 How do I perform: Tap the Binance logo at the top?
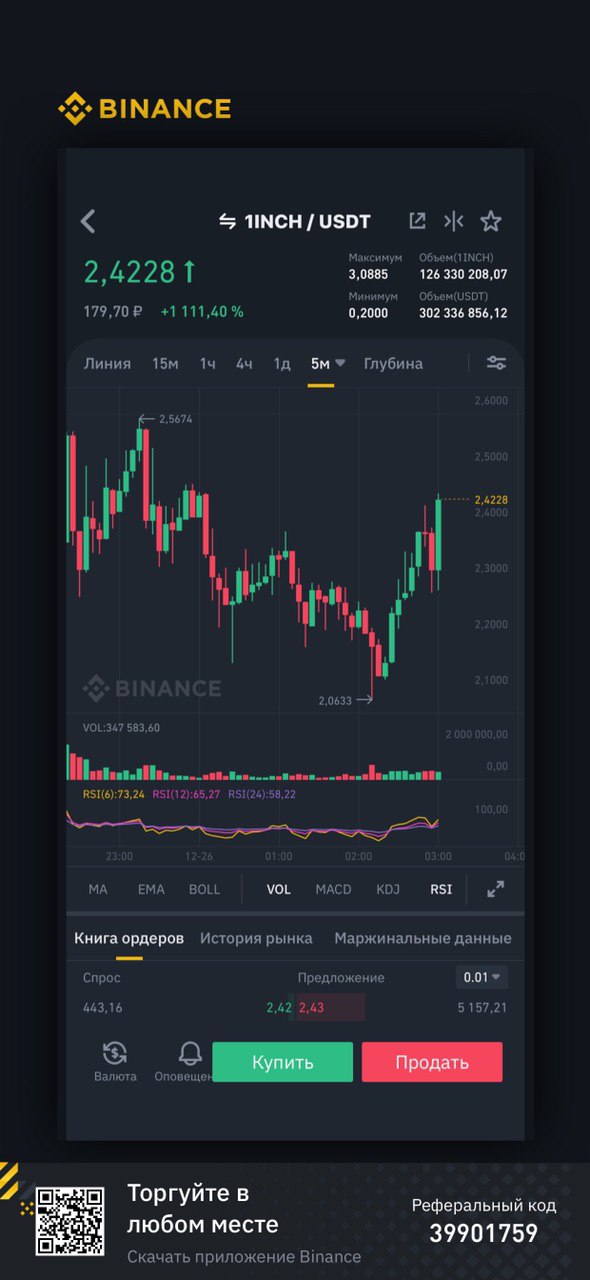144,108
